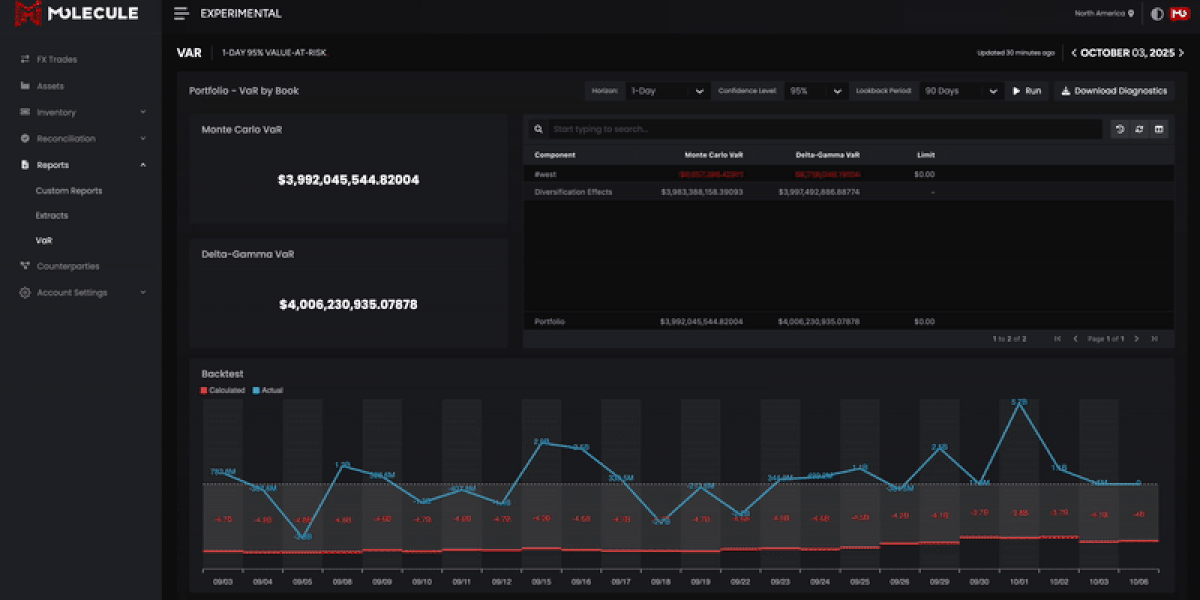Open the Confidence Level 95% dropdown

[816, 91]
